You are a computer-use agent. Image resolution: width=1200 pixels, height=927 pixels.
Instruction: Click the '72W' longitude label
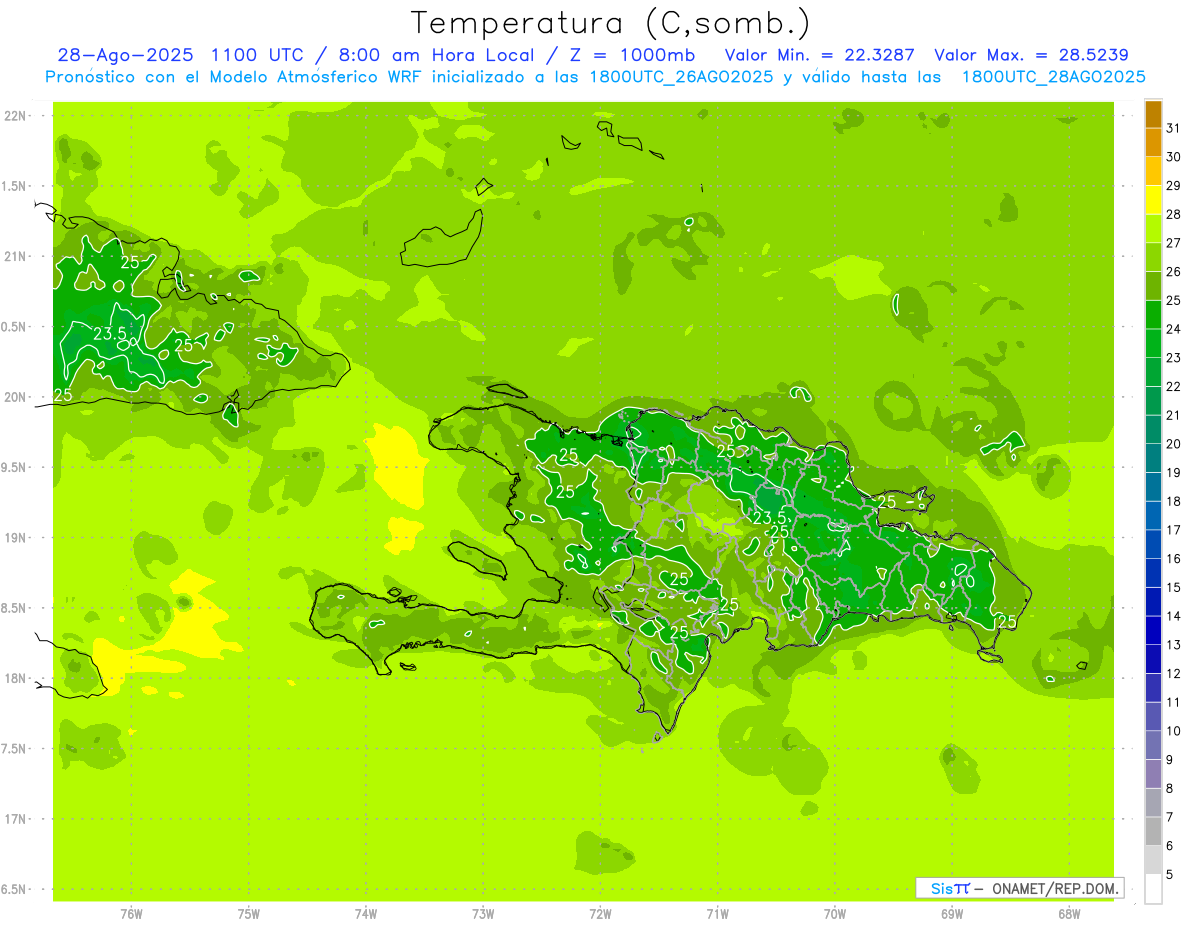[600, 913]
